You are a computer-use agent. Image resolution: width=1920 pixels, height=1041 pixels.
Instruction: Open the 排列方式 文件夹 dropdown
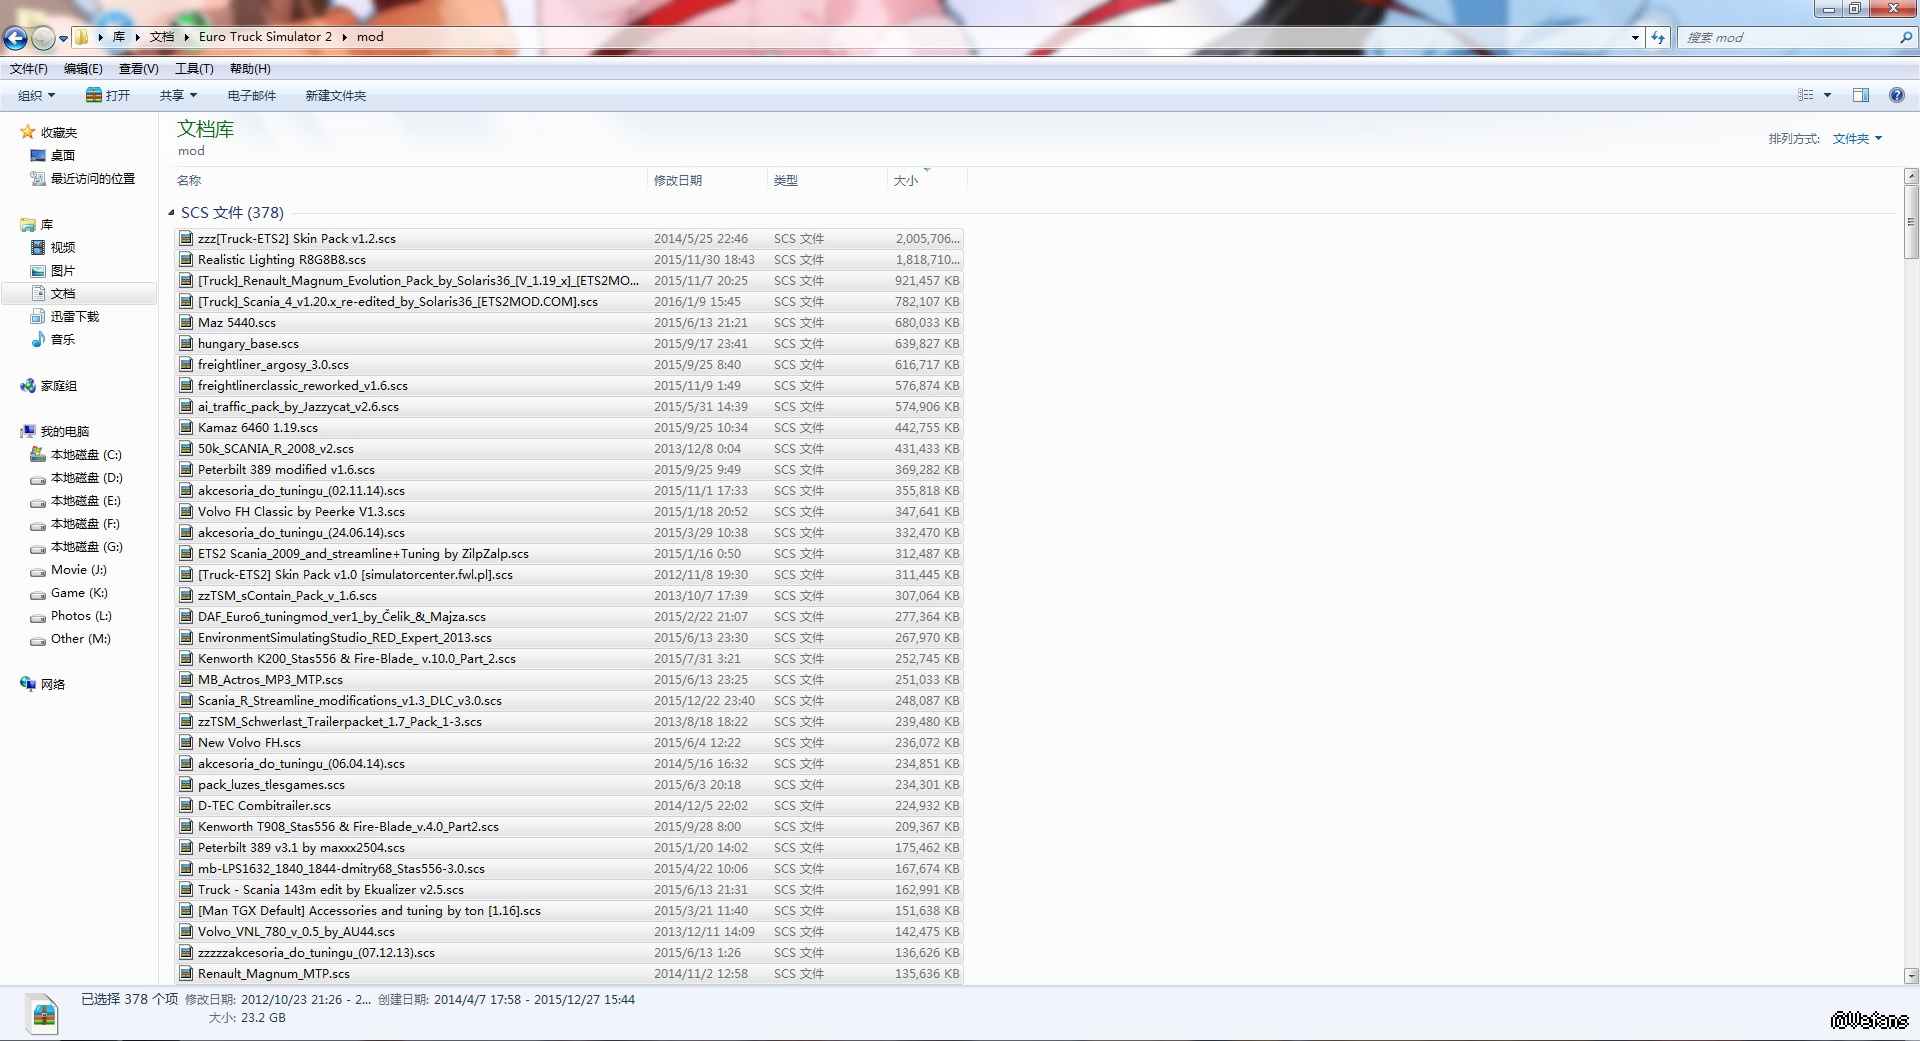1856,138
